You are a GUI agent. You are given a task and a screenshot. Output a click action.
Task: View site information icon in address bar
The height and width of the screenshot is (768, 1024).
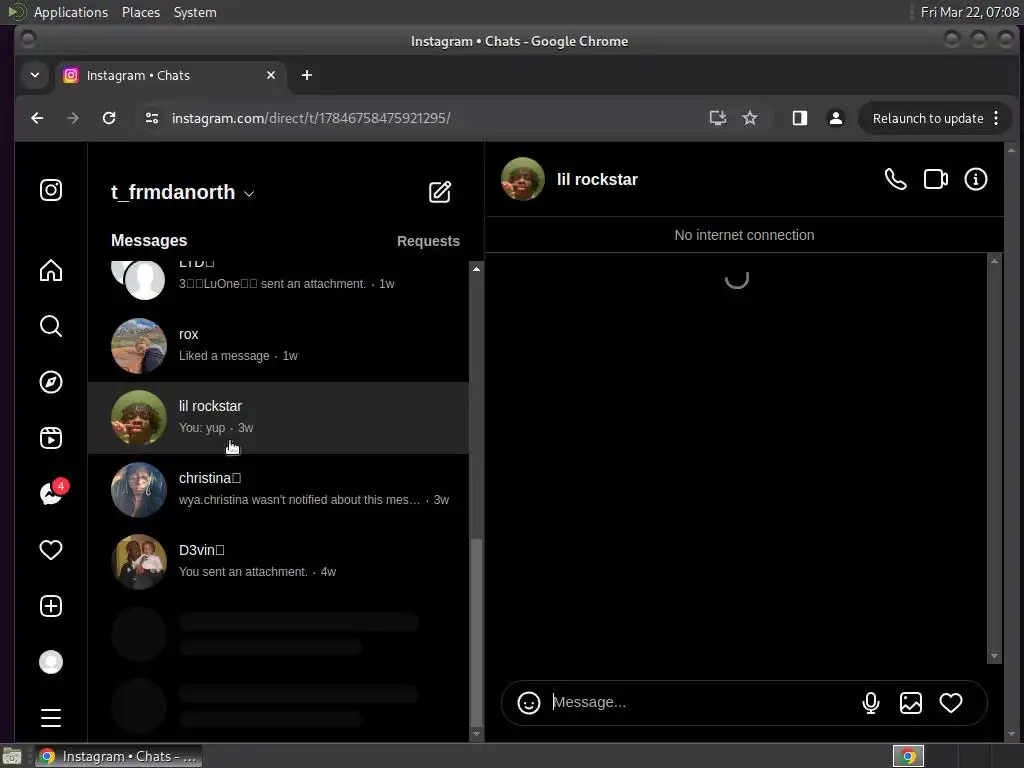point(152,118)
